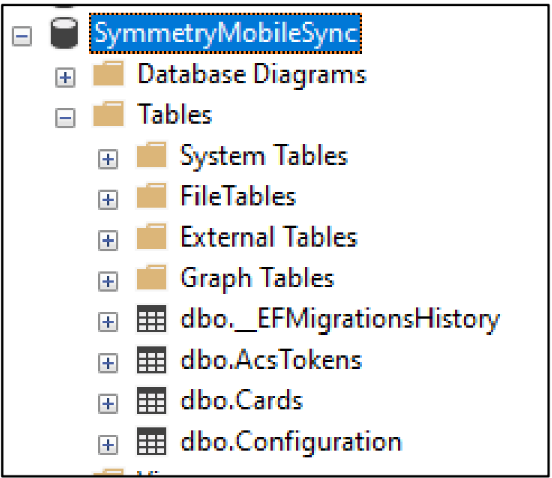Click the dbo.AcsTokens table grid icon
Screen dimensions: 552x478
151,359
